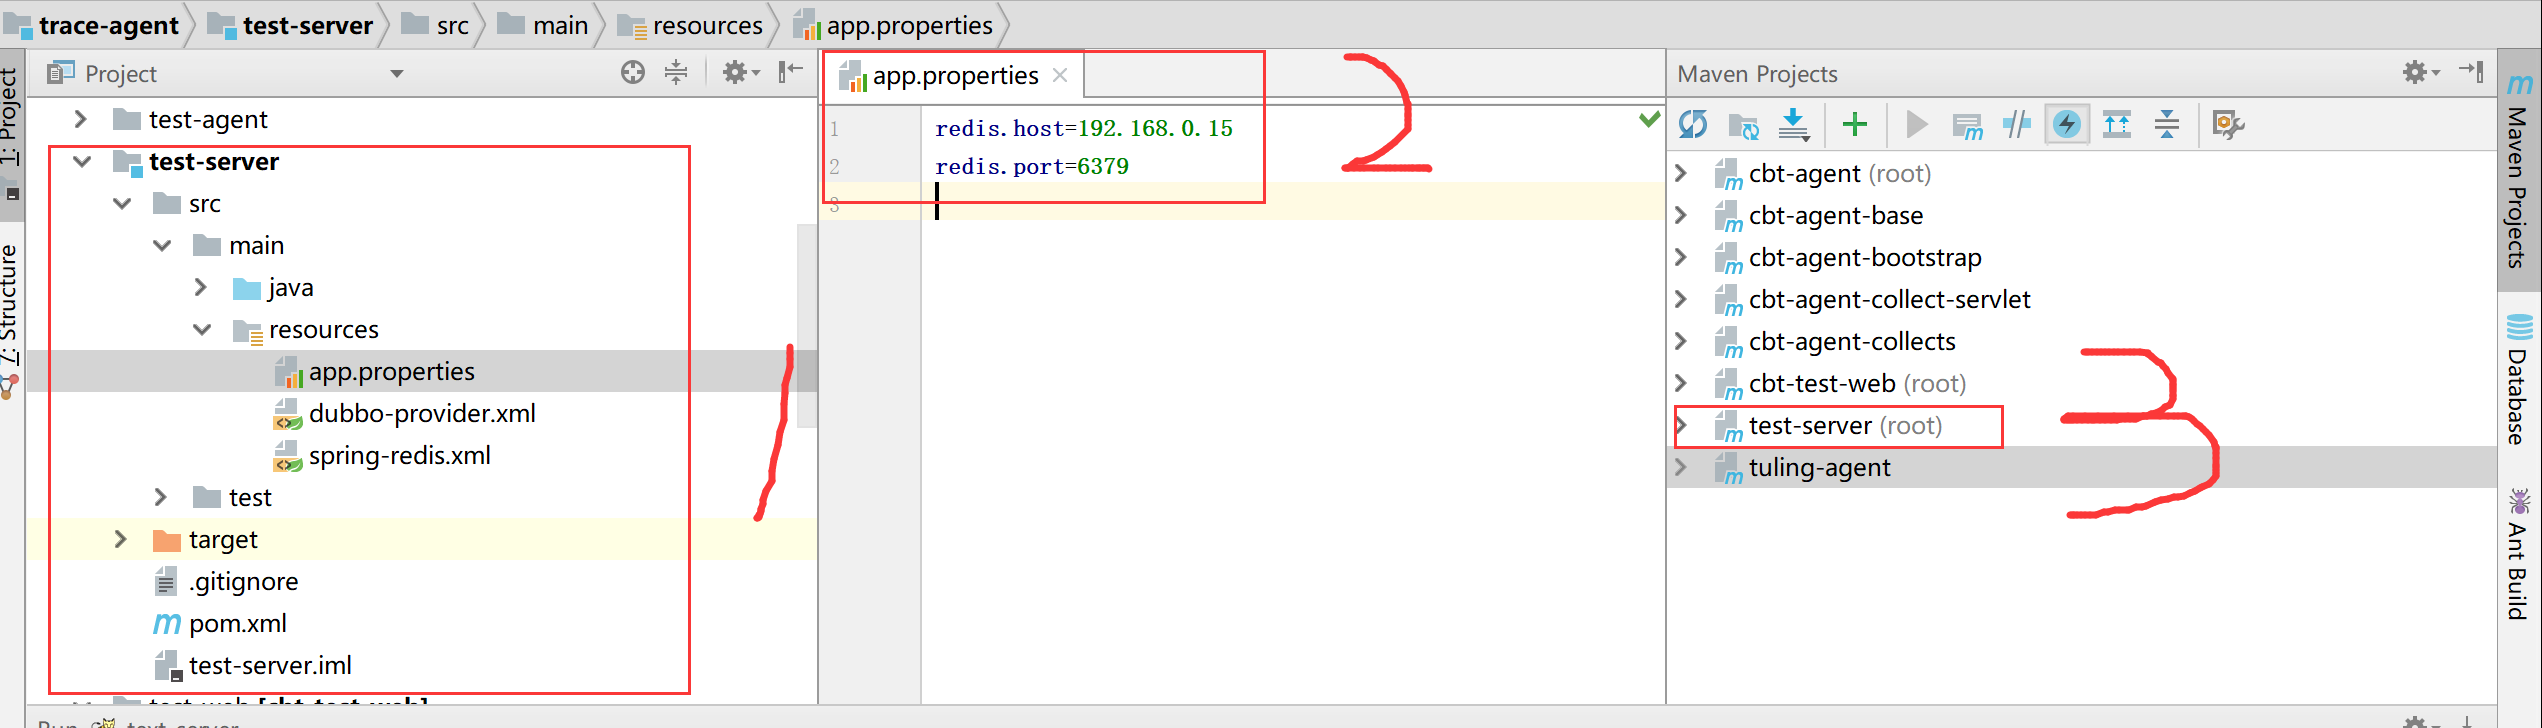Expand cbt-agent (root) Maven project

coord(1681,174)
